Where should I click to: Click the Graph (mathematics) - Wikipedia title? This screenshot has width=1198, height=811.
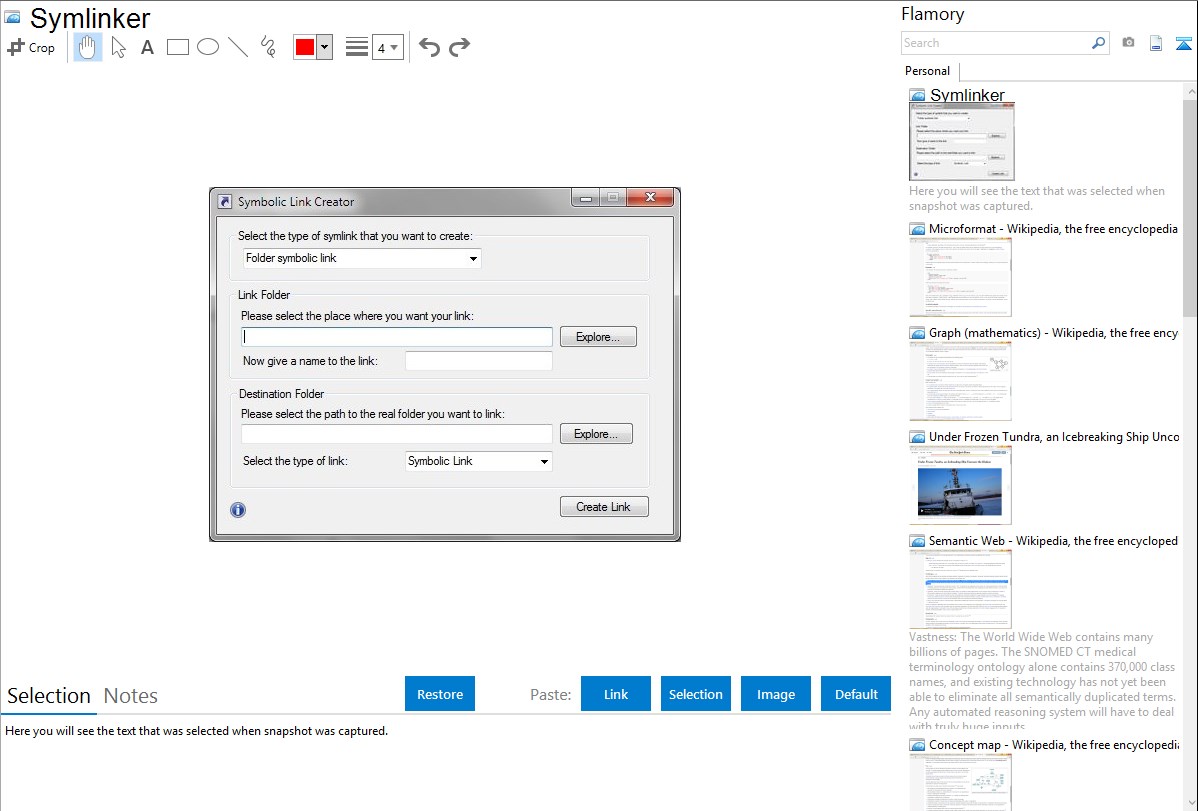[x=1053, y=333]
